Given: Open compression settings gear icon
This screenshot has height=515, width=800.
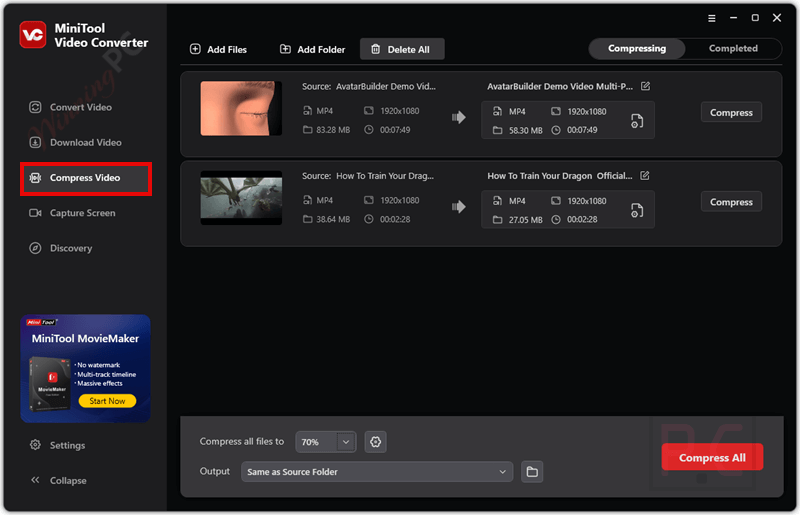Looking at the screenshot, I should 376,442.
